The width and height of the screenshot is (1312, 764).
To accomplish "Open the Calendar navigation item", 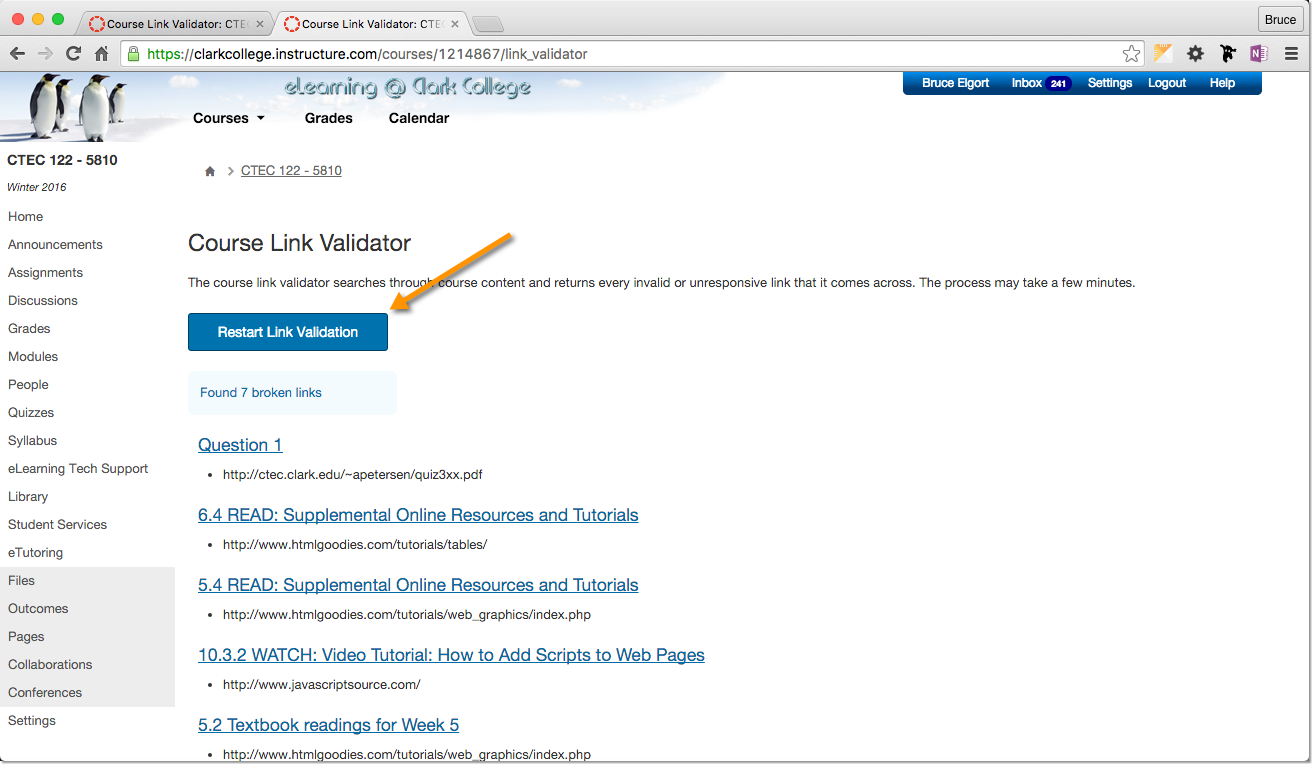I will tap(418, 118).
